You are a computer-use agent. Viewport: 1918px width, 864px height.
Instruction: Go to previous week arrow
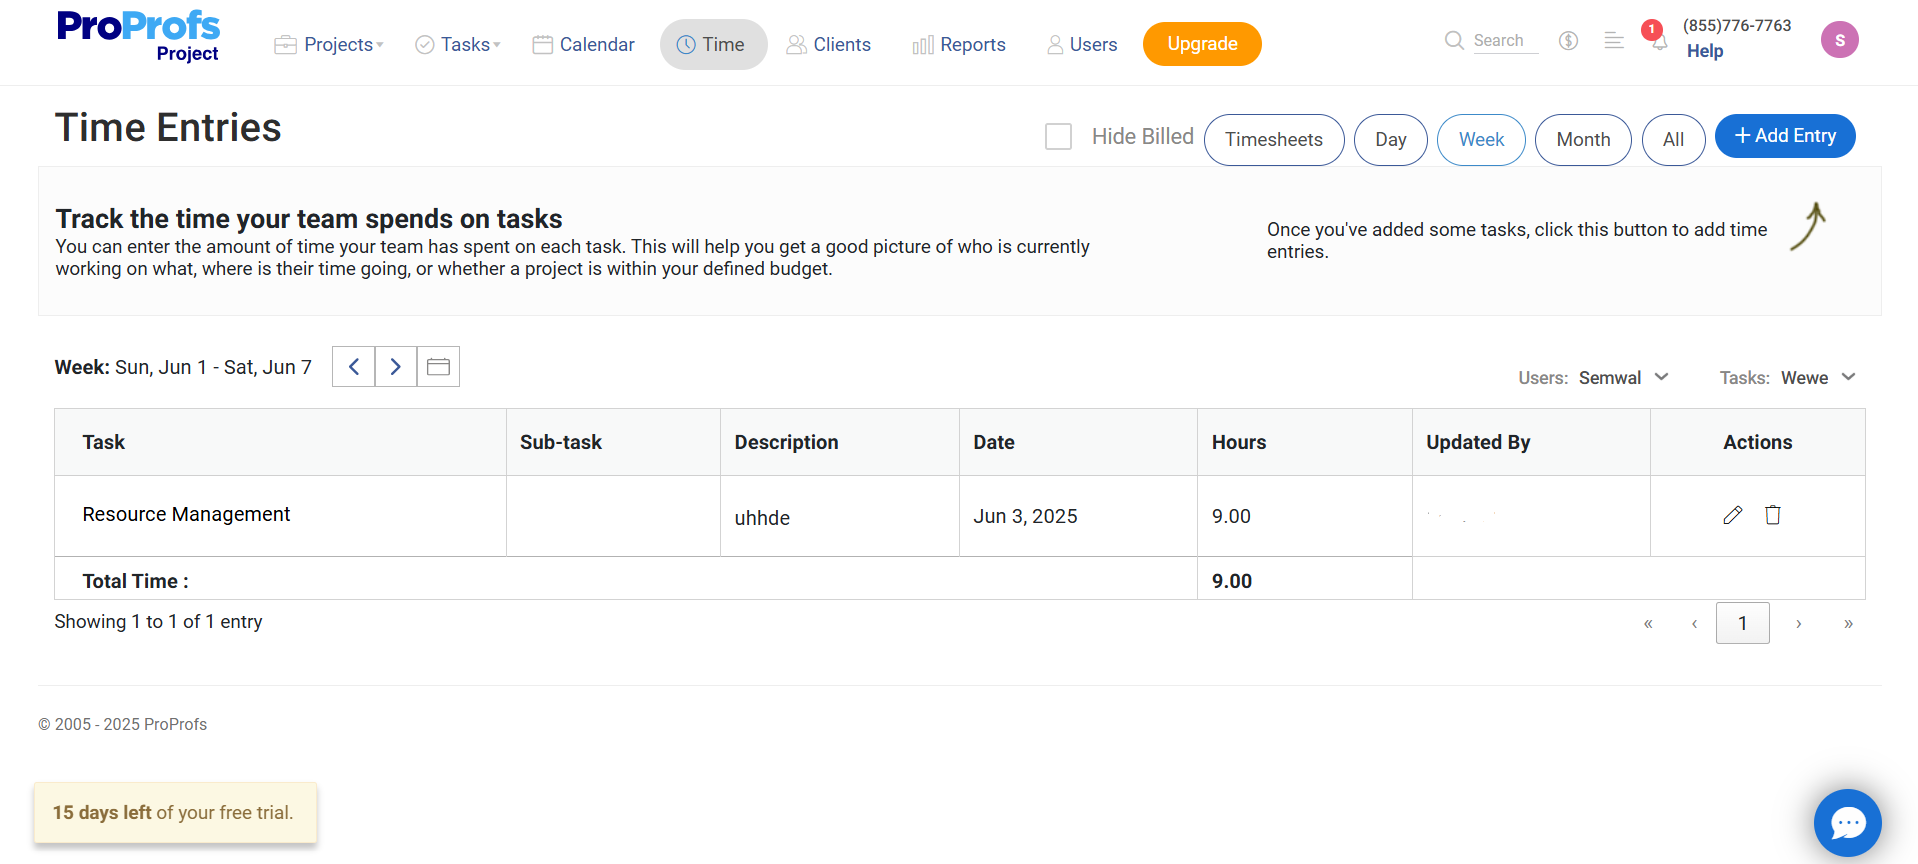point(354,367)
